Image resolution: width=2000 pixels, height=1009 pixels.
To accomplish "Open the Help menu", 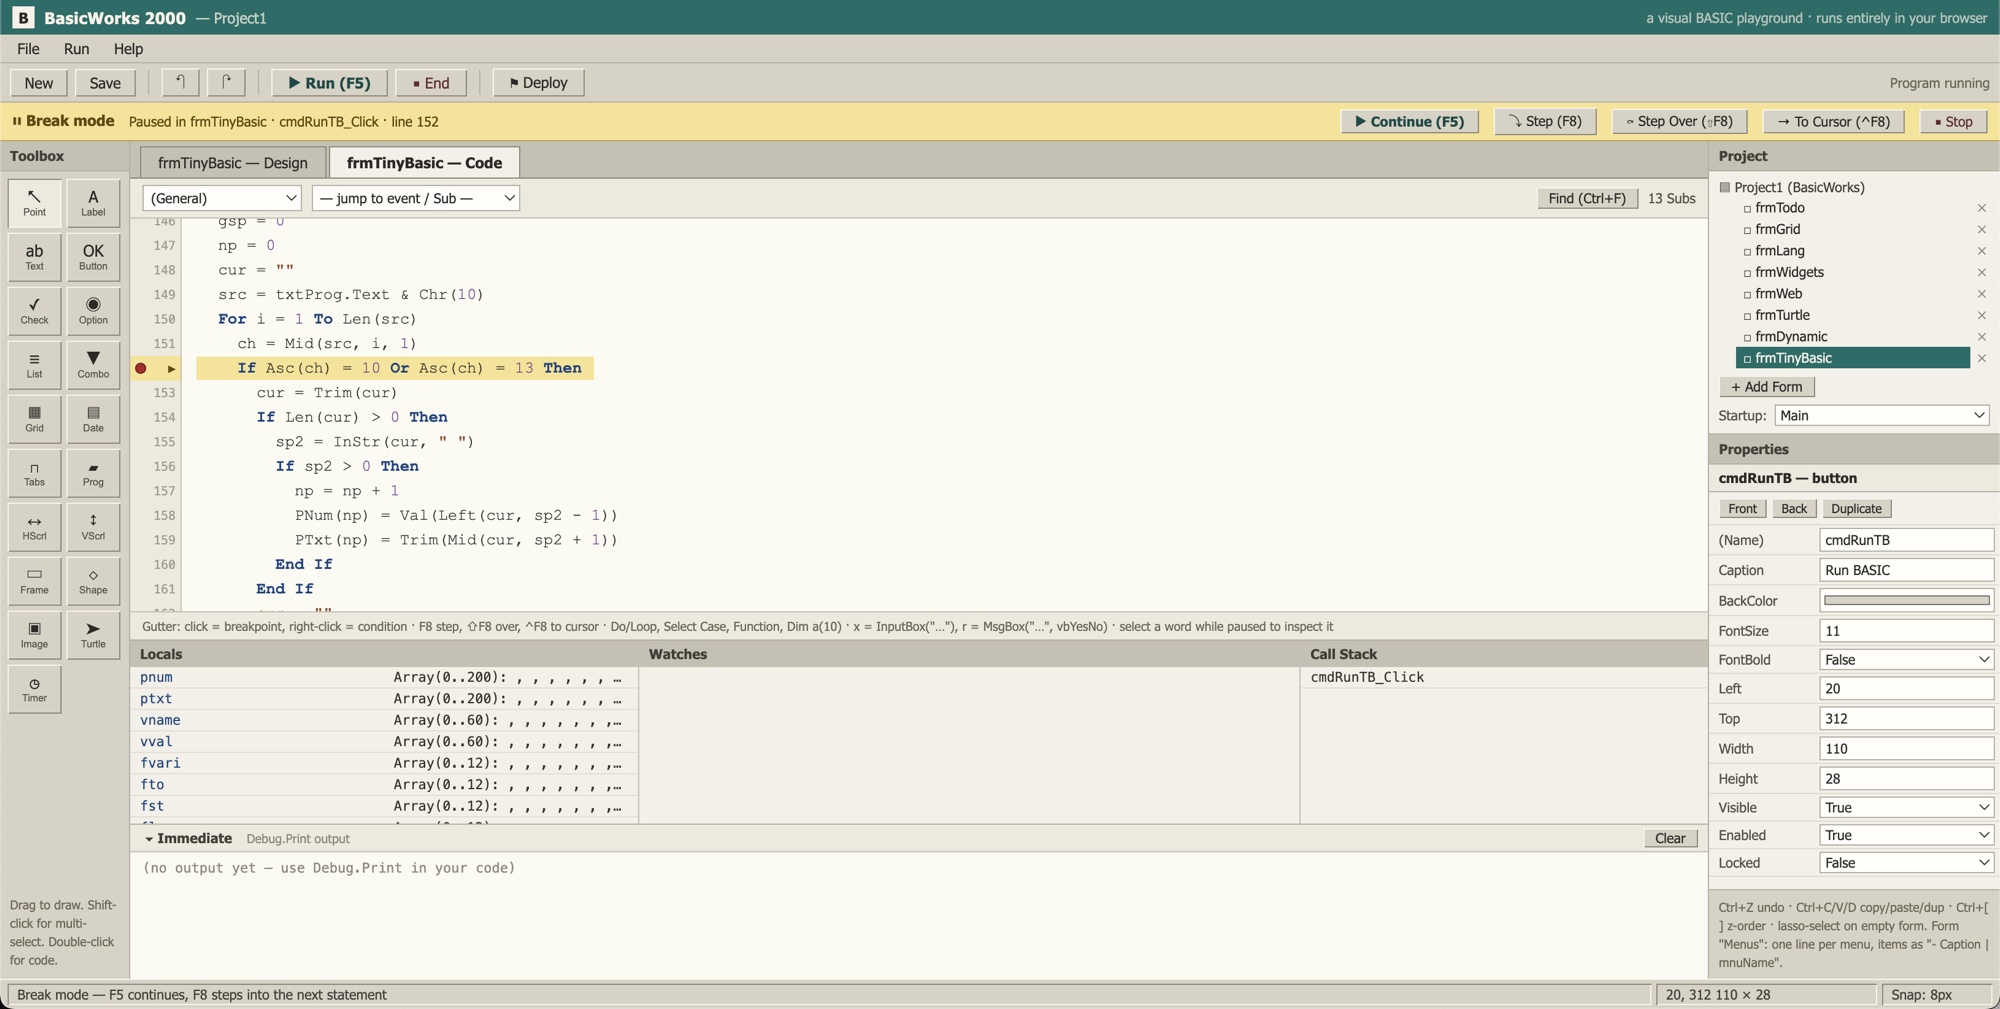I will [x=128, y=48].
